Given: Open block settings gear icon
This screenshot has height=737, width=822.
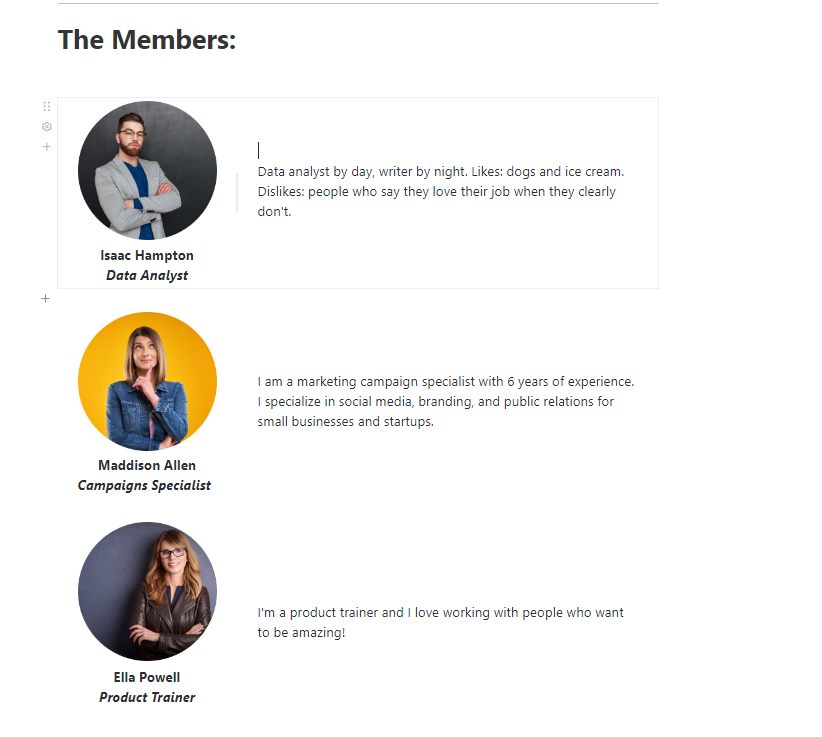Looking at the screenshot, I should 47,127.
